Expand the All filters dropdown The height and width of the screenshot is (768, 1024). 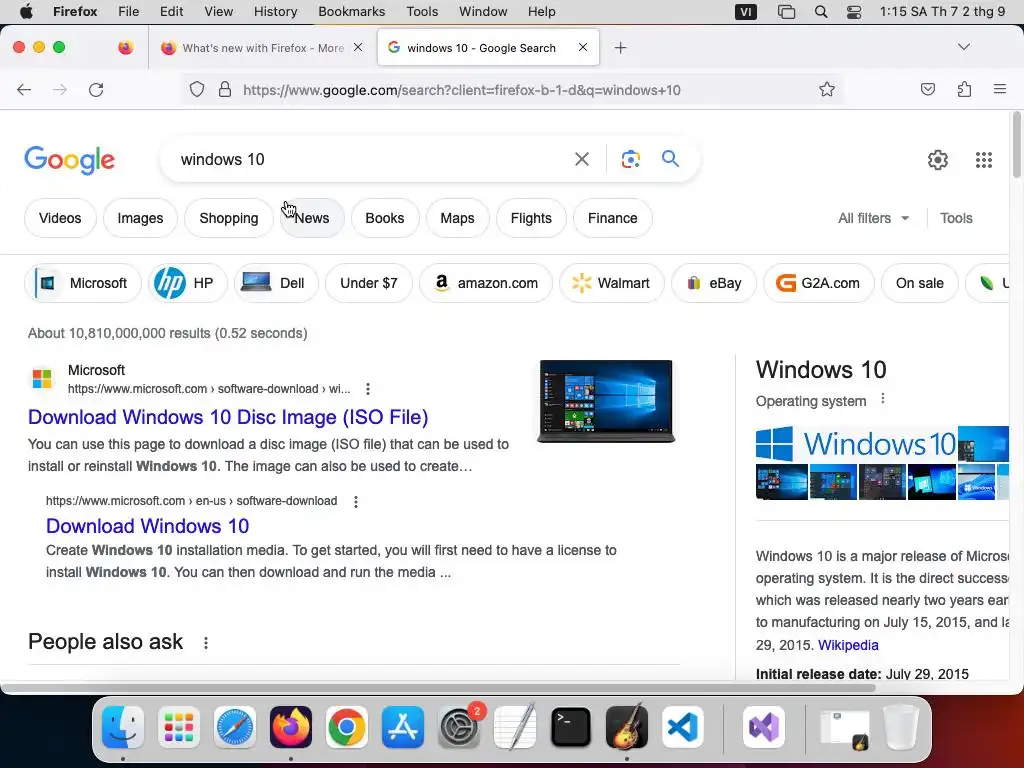click(873, 218)
